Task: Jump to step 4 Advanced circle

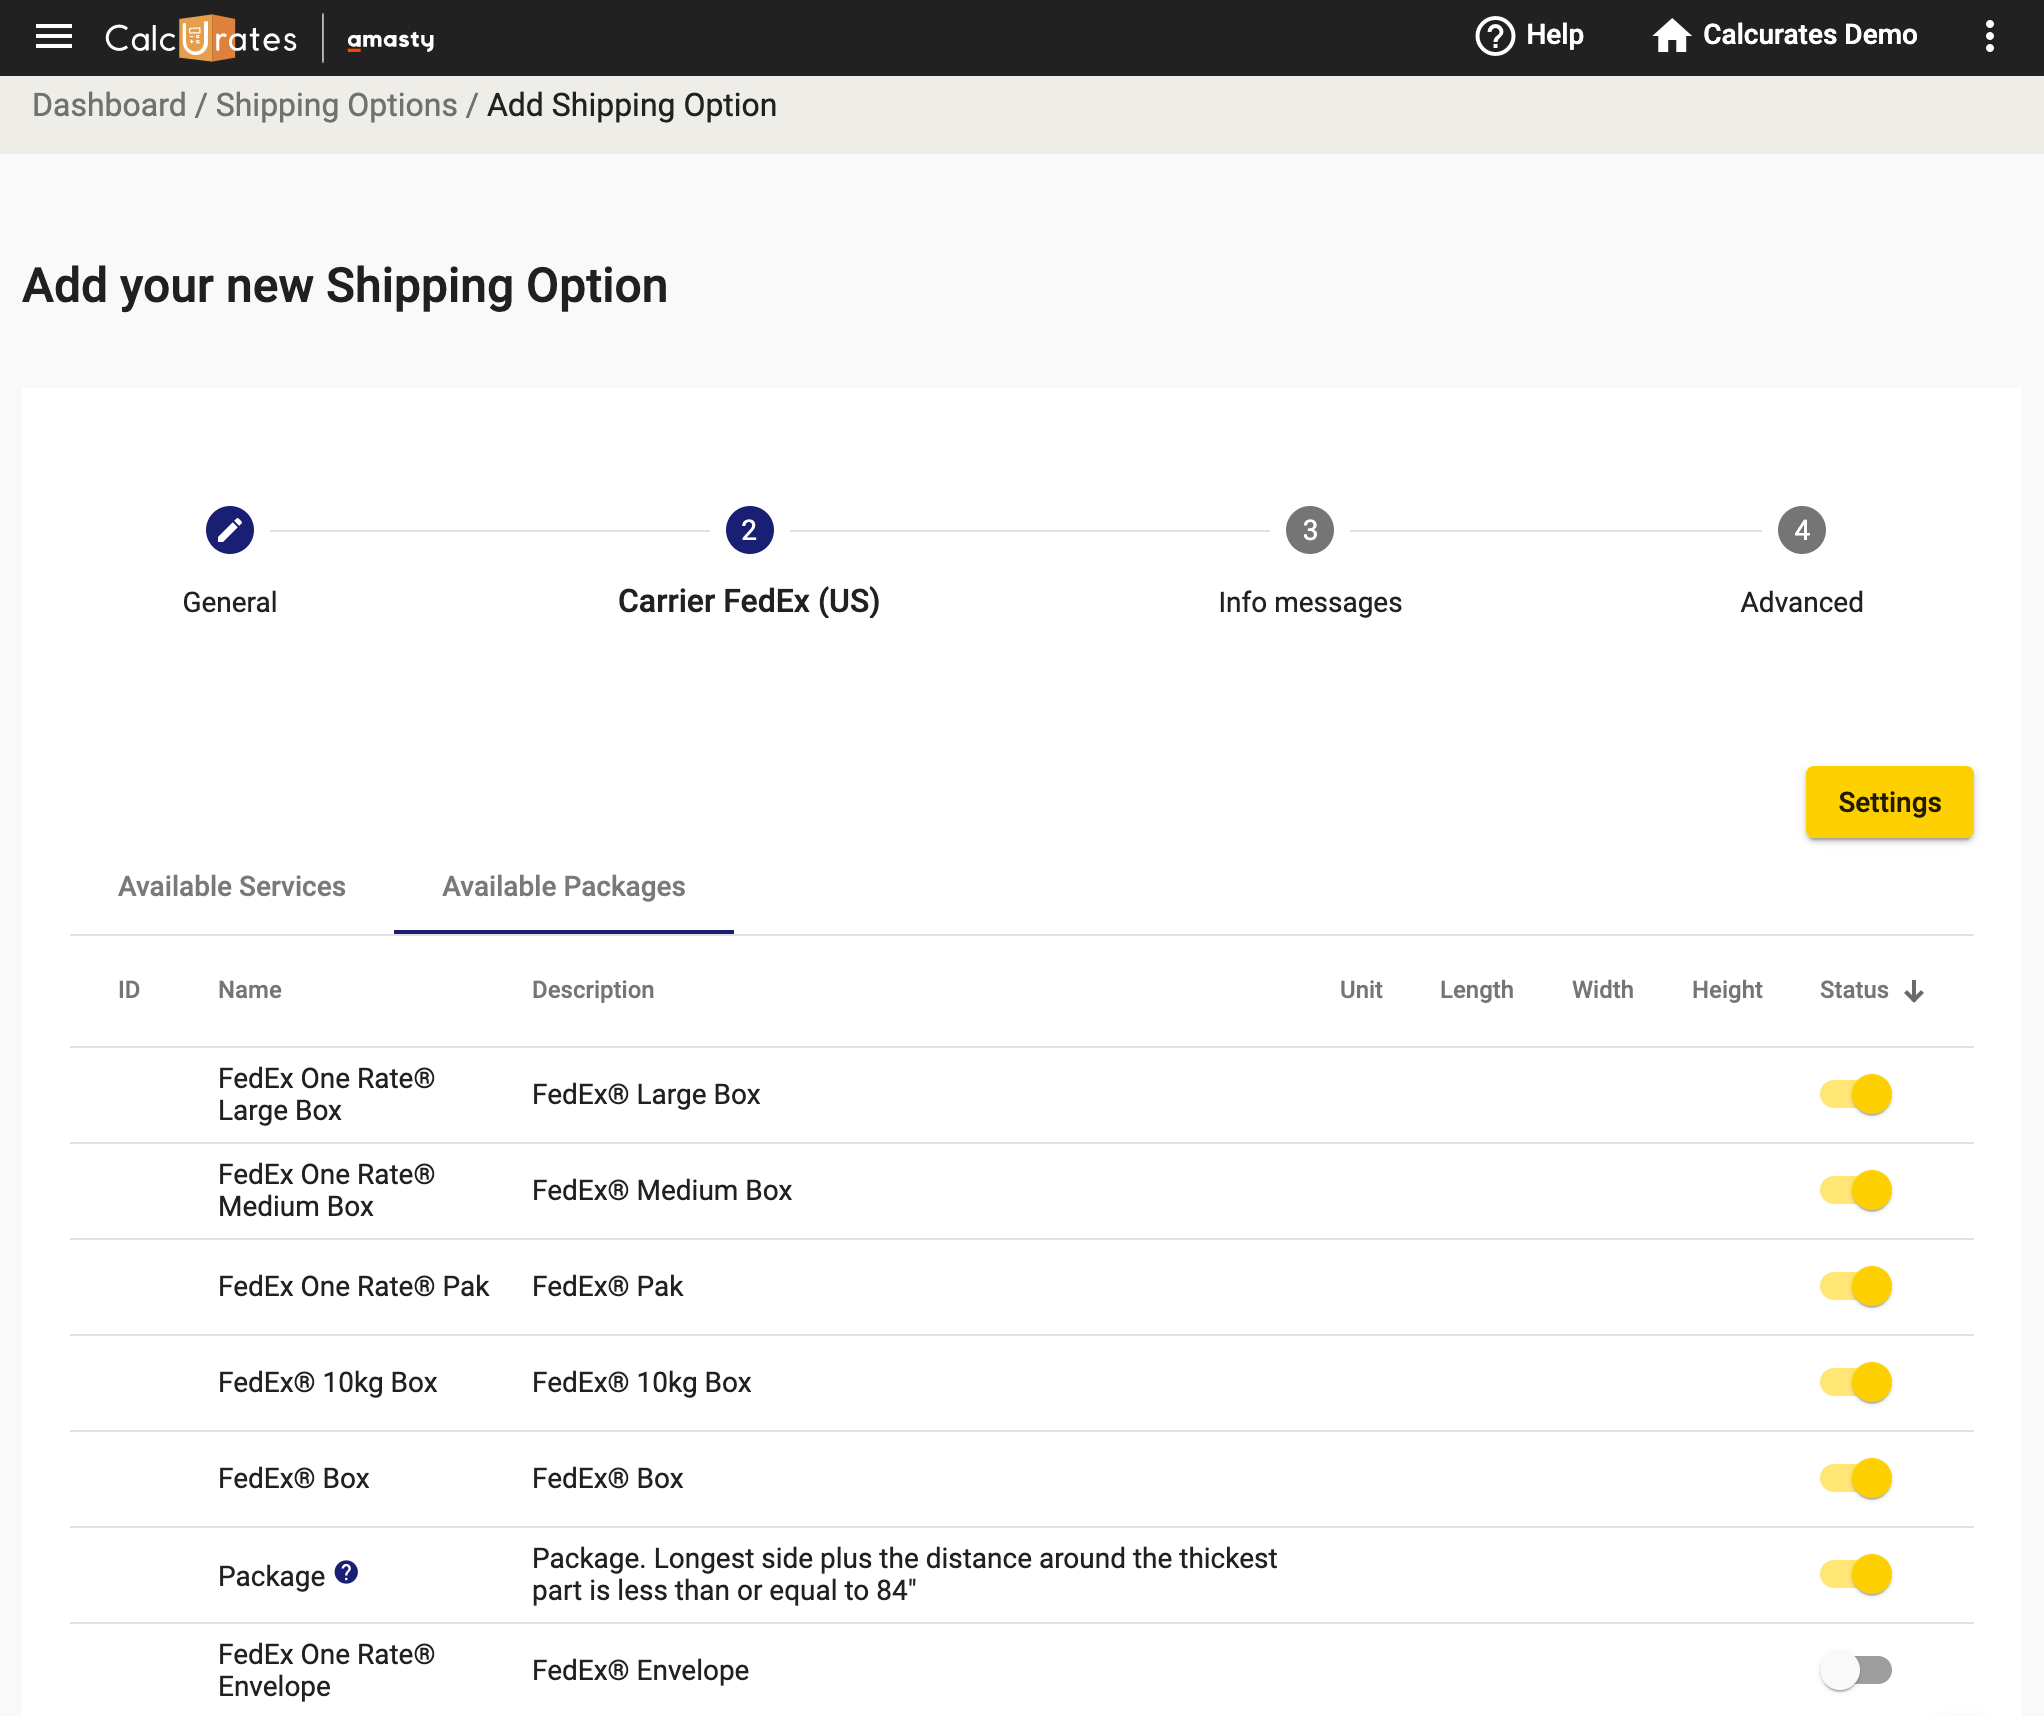Action: tap(1802, 530)
